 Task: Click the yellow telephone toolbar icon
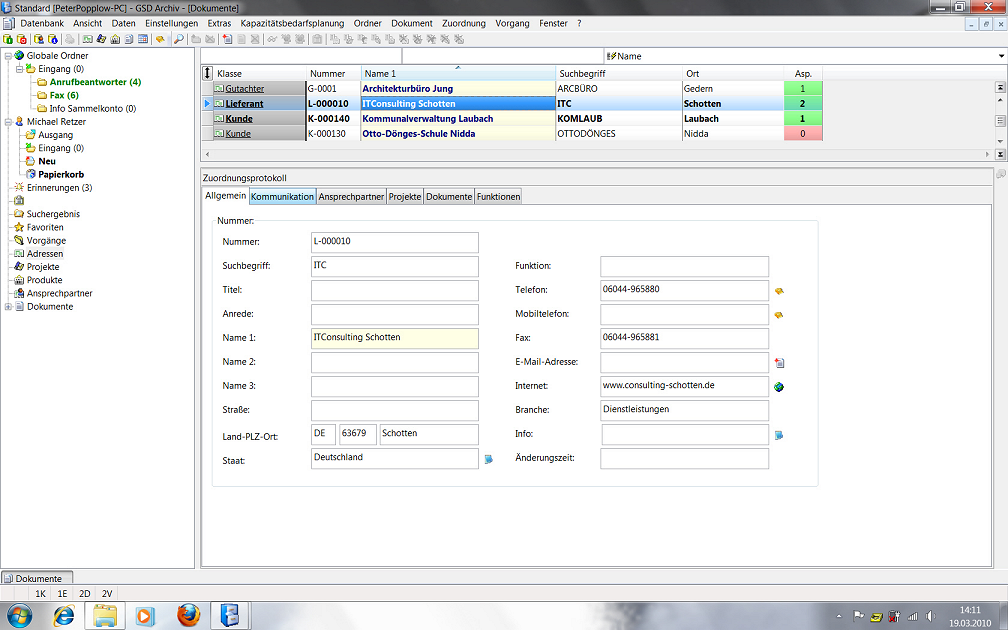coord(160,39)
